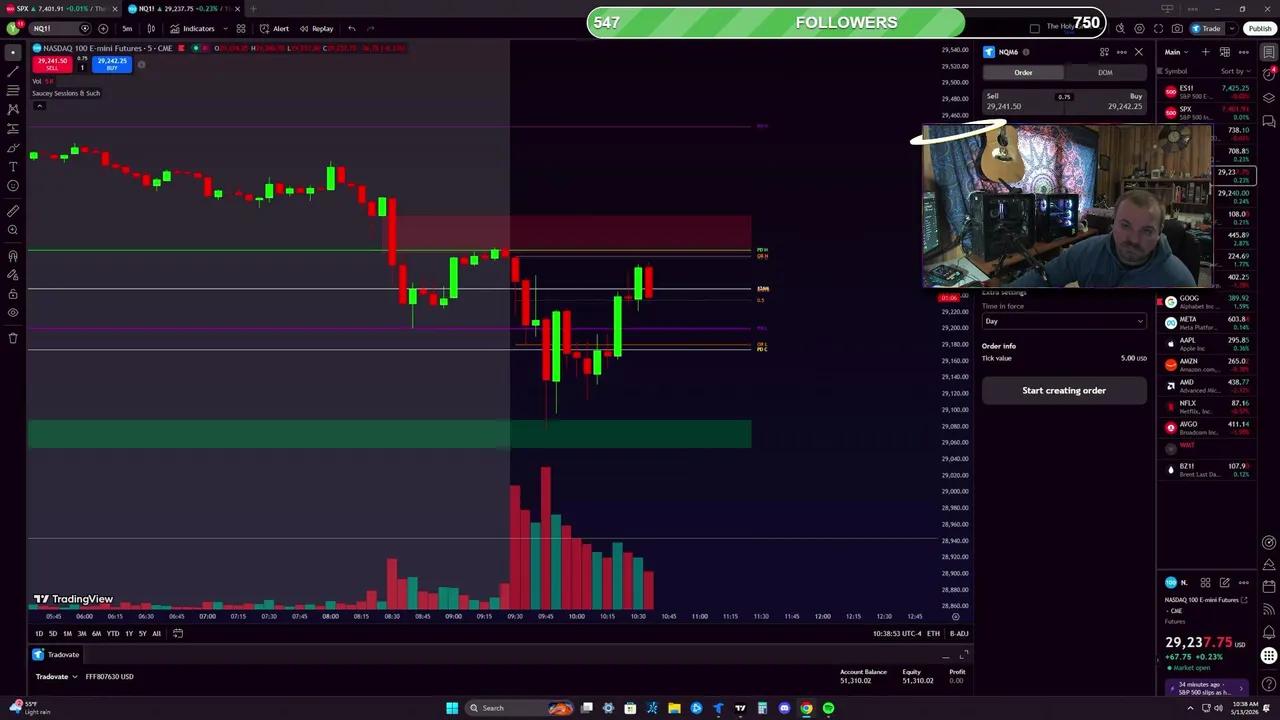Open the chats panel icon
1280x720 pixels.
click(x=1269, y=122)
